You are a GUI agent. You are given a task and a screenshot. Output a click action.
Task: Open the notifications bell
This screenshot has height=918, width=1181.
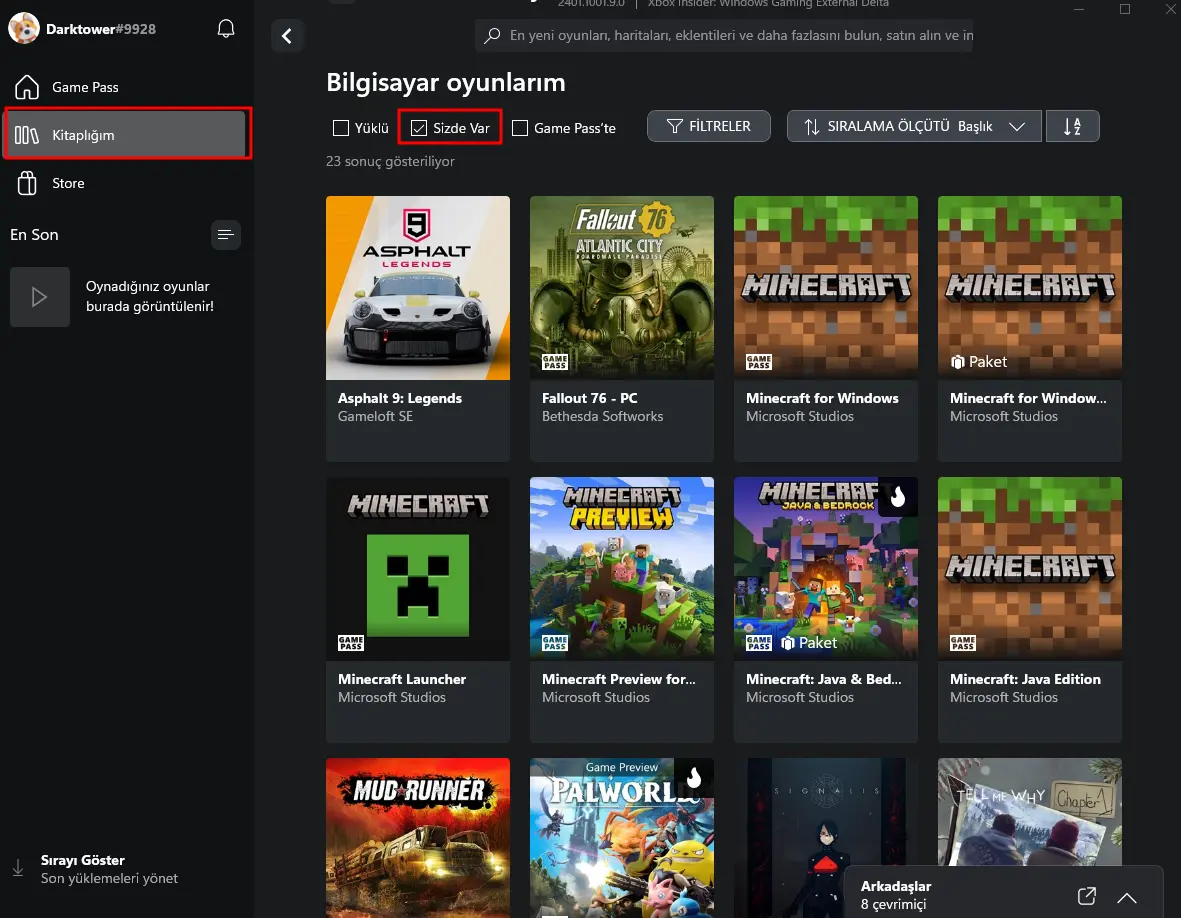(x=226, y=29)
